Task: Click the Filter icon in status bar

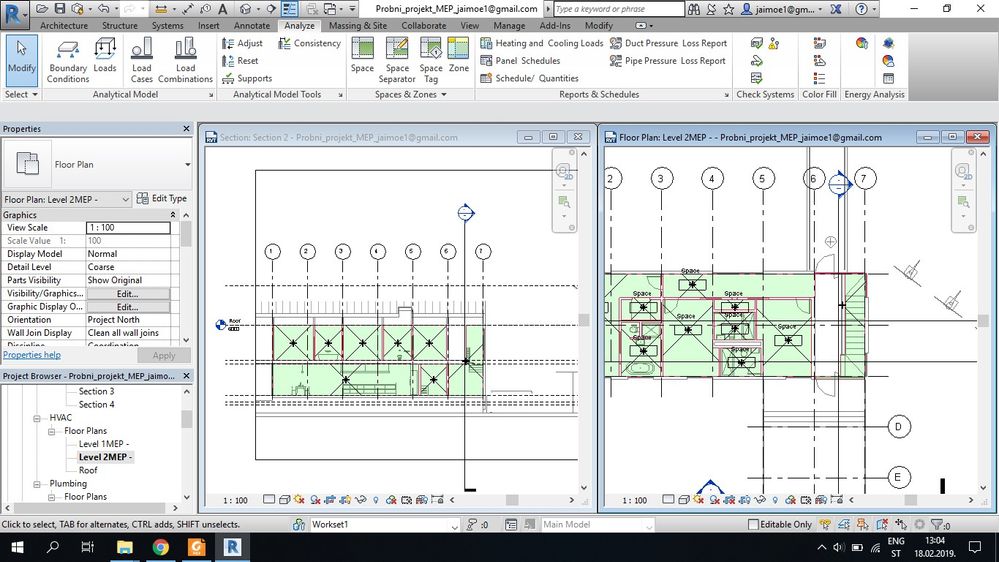Action: pyautogui.click(x=937, y=524)
